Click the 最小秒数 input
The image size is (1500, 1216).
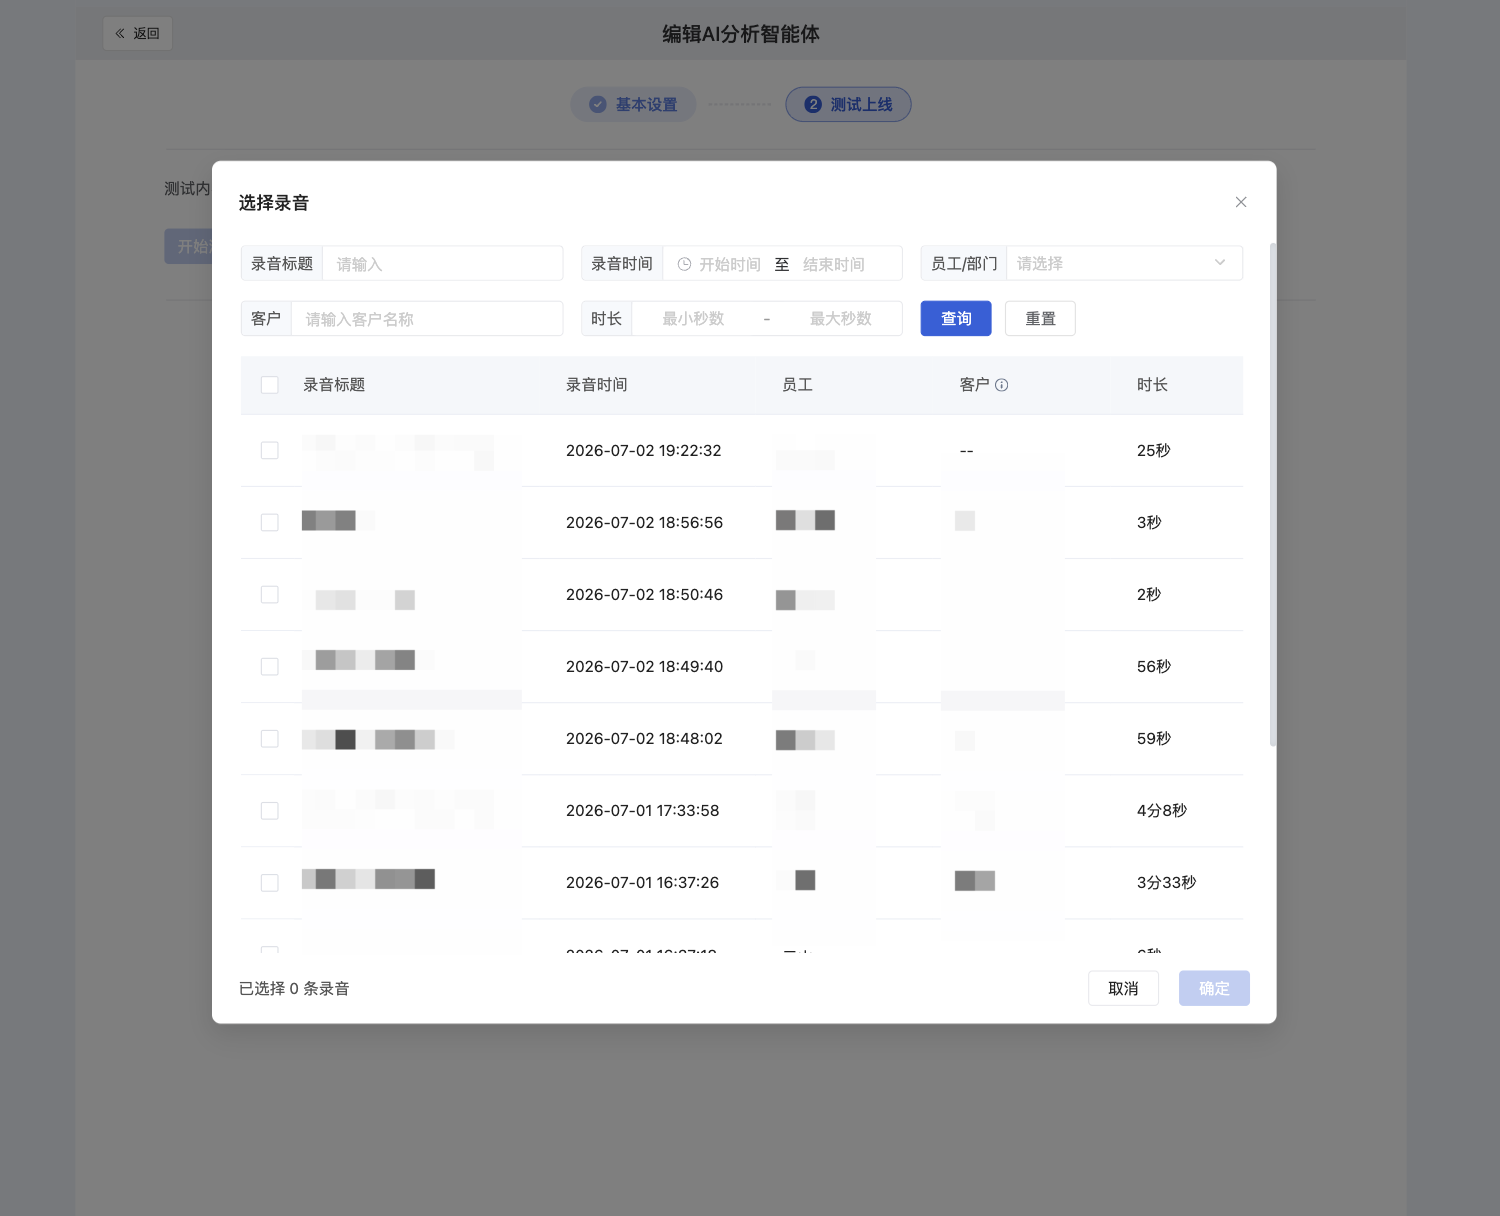(693, 318)
